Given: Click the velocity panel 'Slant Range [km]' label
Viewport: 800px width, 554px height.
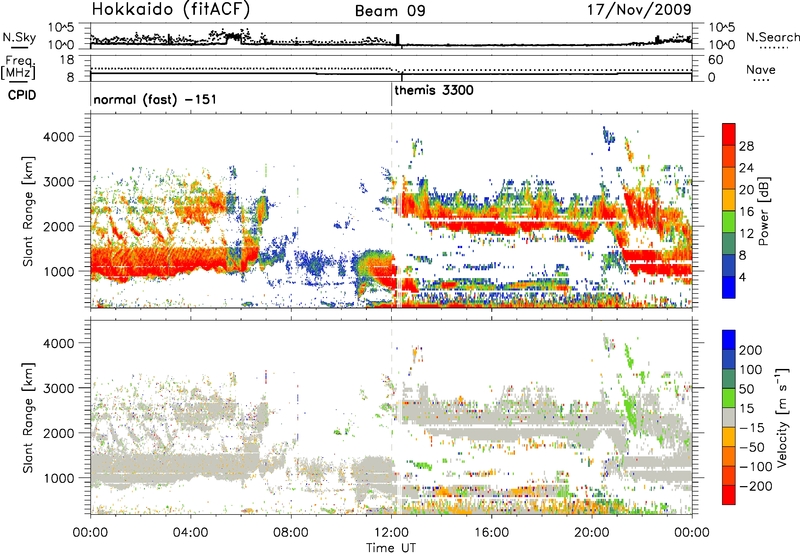Looking at the screenshot, I should coord(28,417).
